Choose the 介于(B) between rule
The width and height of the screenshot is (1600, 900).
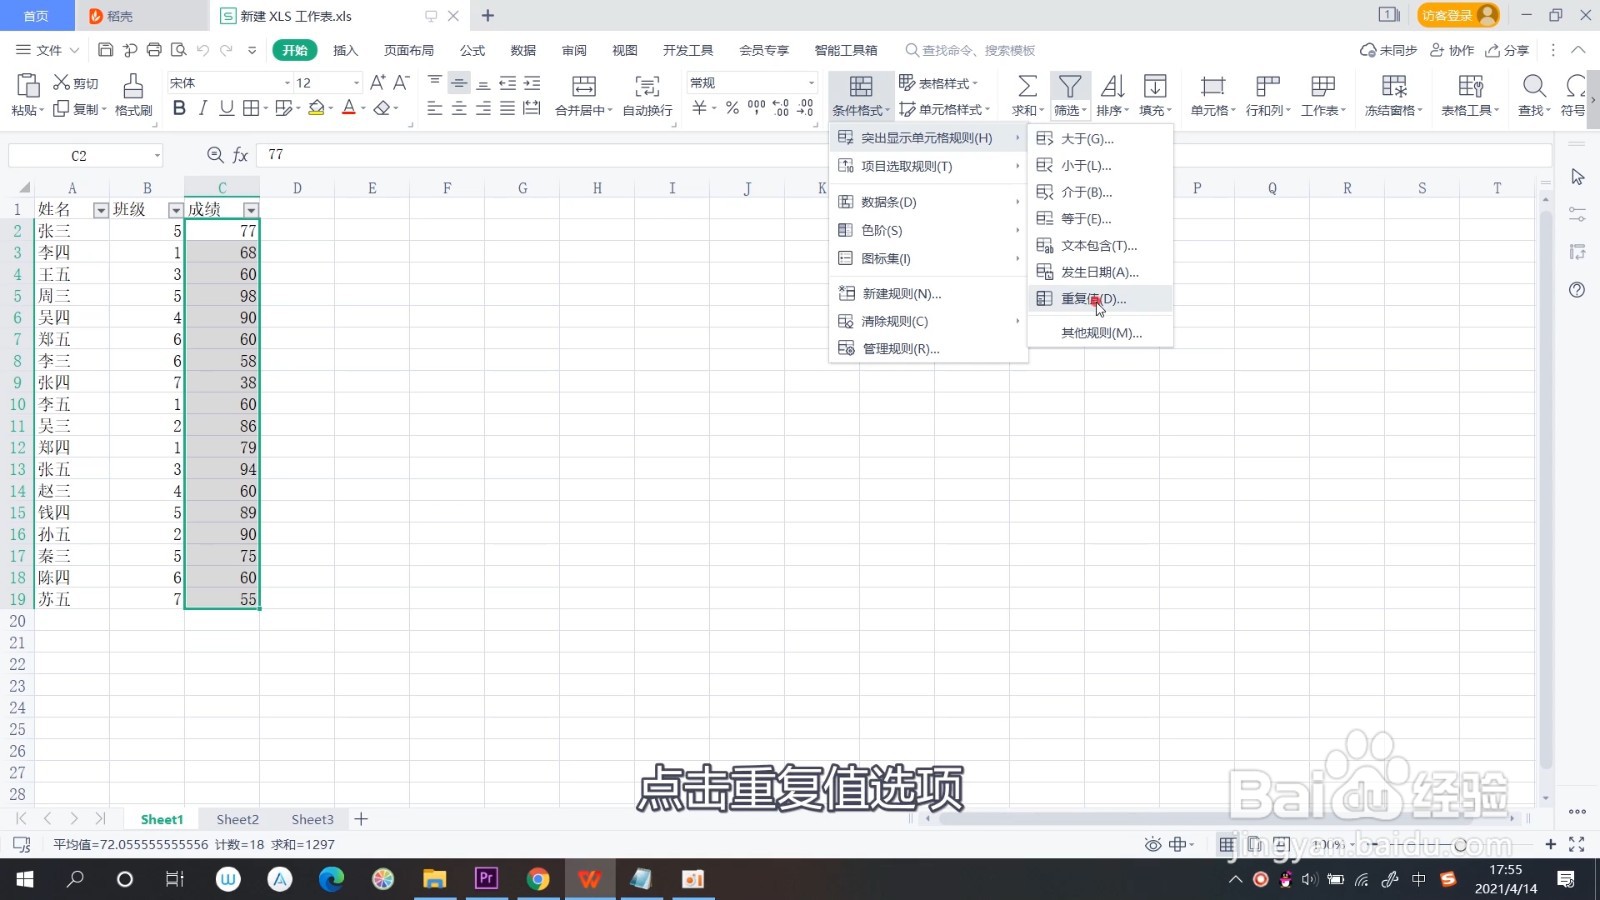coord(1100,192)
